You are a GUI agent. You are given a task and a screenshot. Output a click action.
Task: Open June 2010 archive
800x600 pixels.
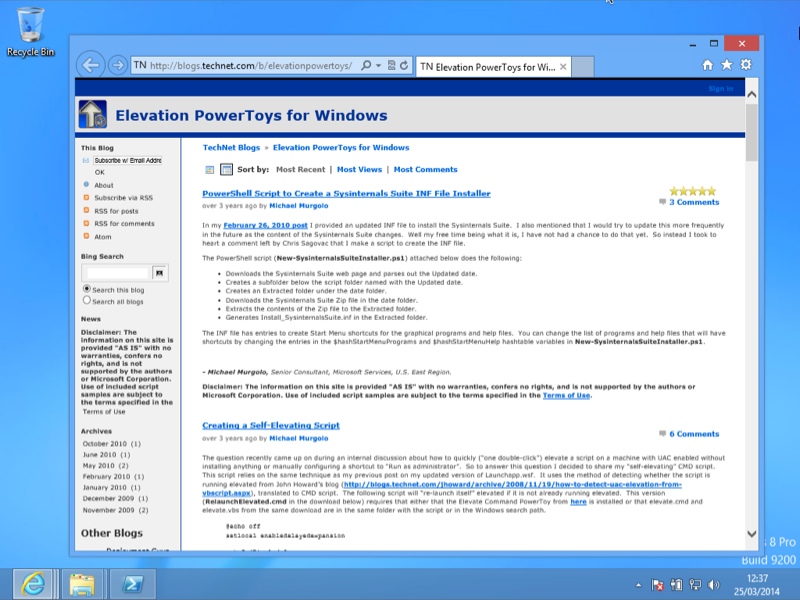pos(106,455)
